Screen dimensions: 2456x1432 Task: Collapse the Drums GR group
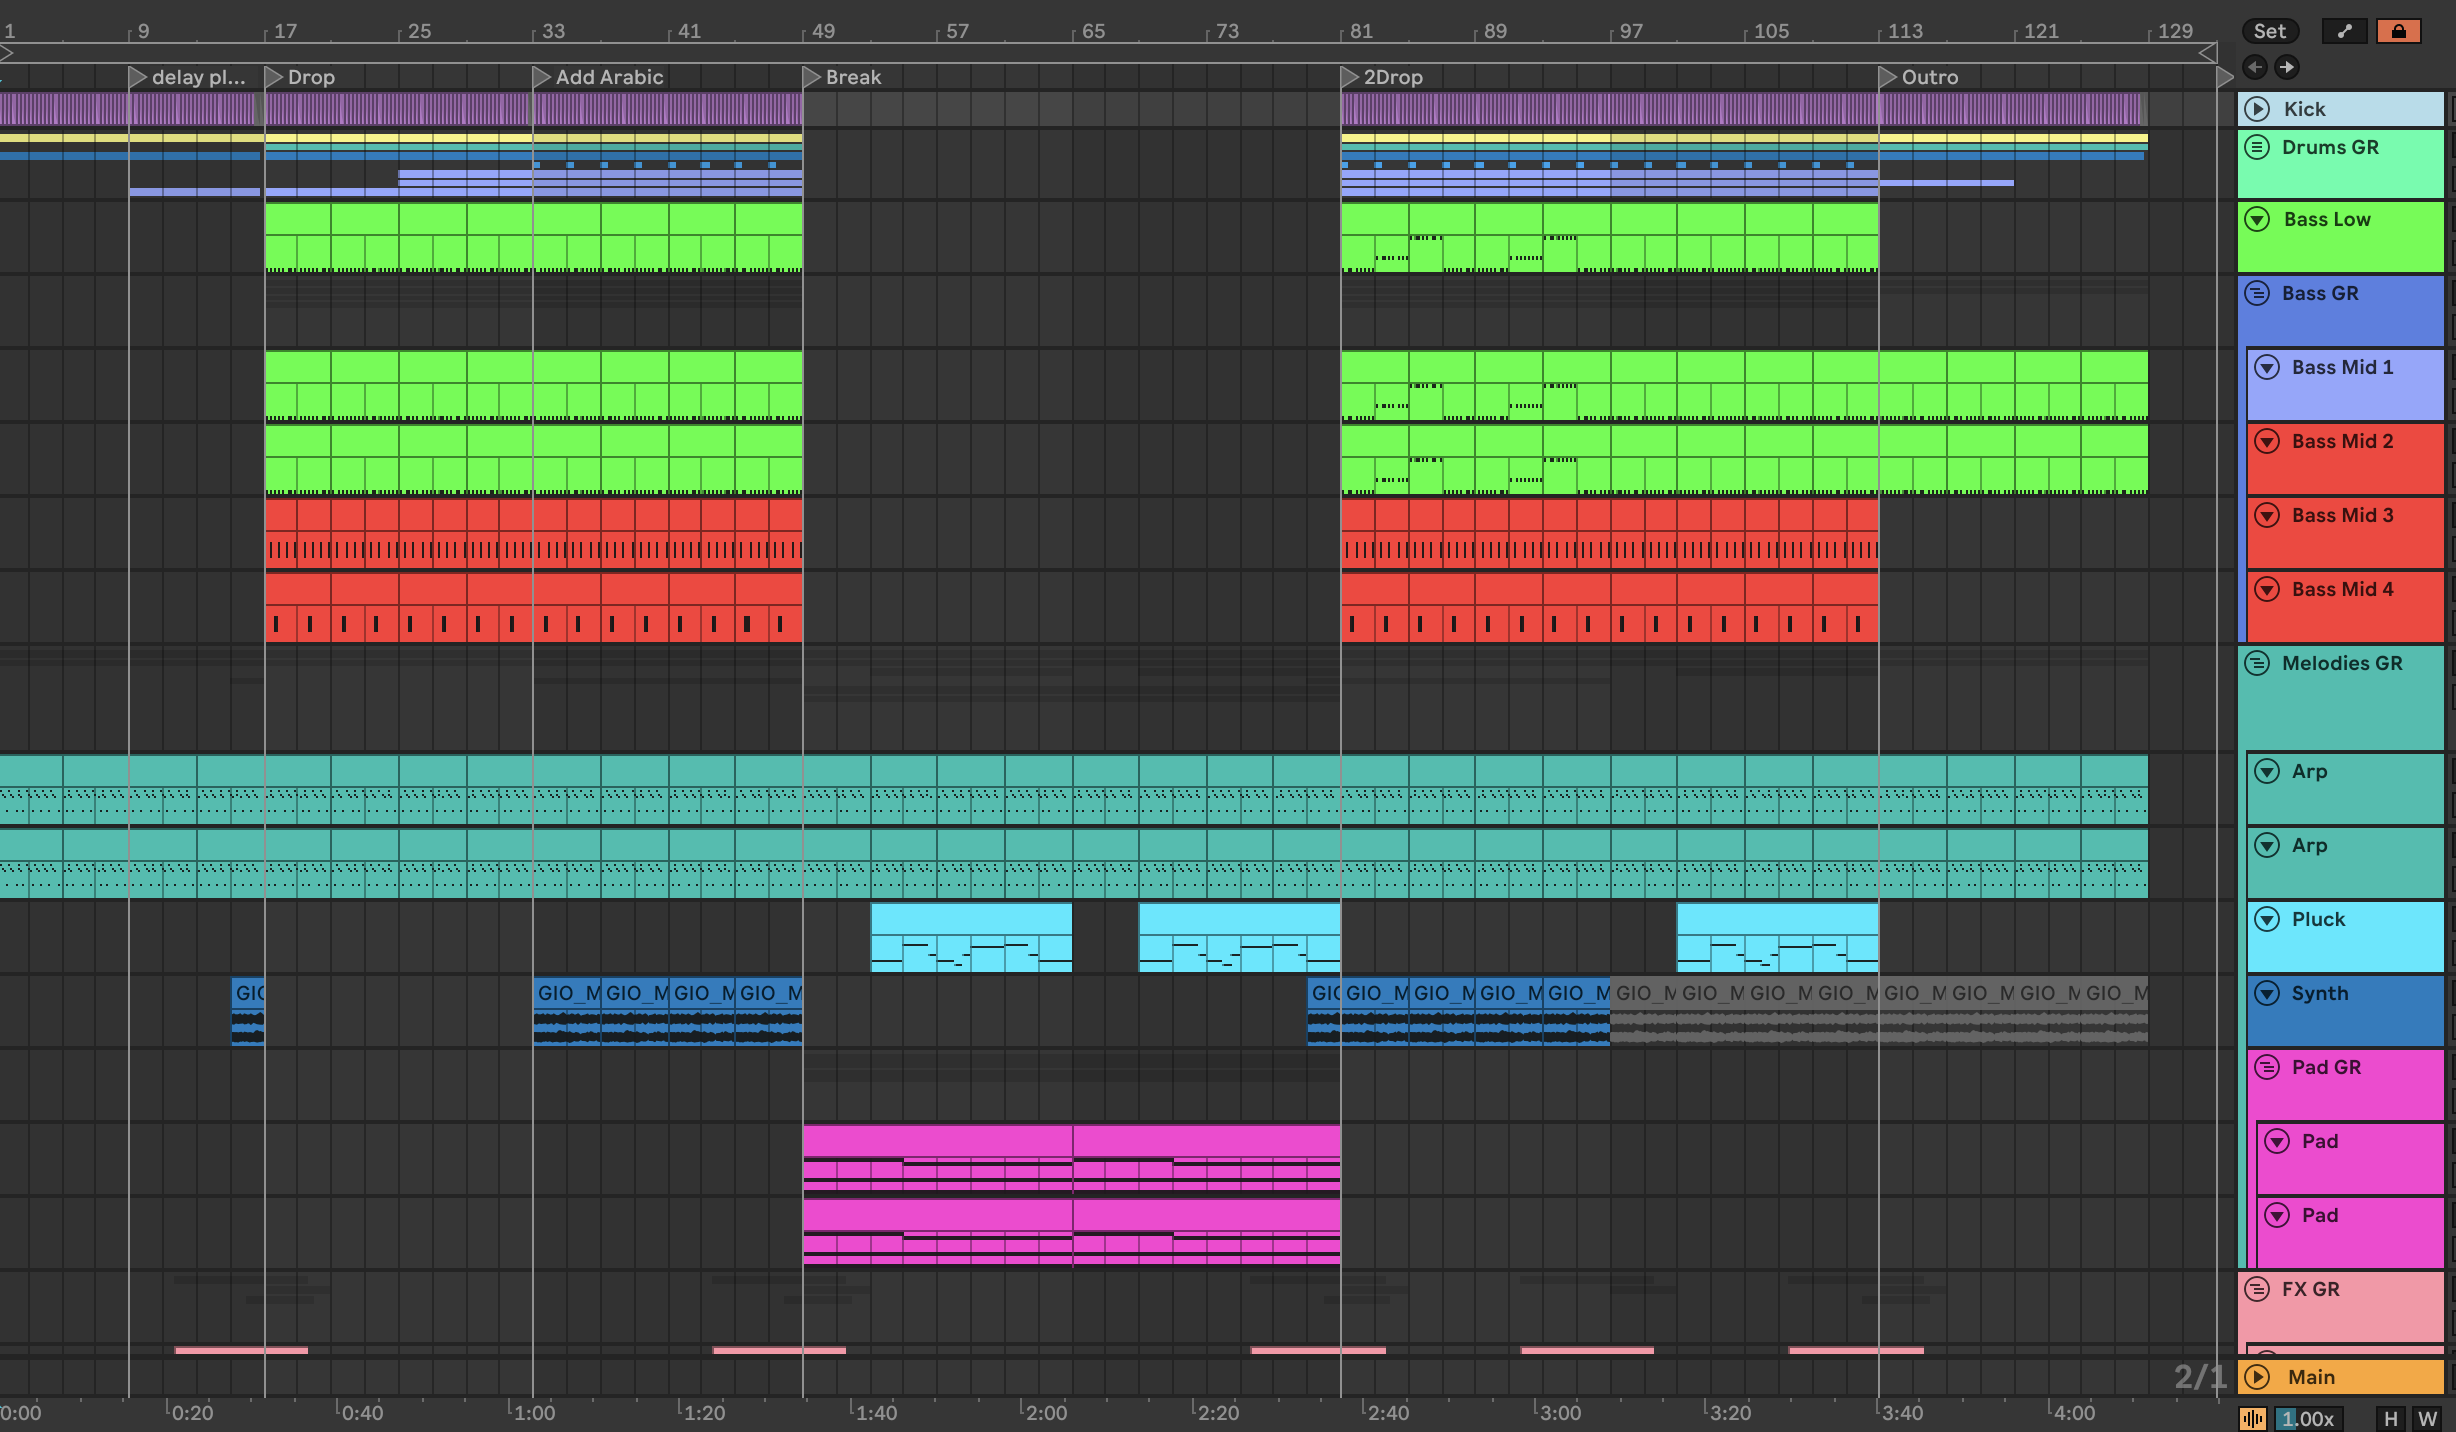(x=2257, y=147)
